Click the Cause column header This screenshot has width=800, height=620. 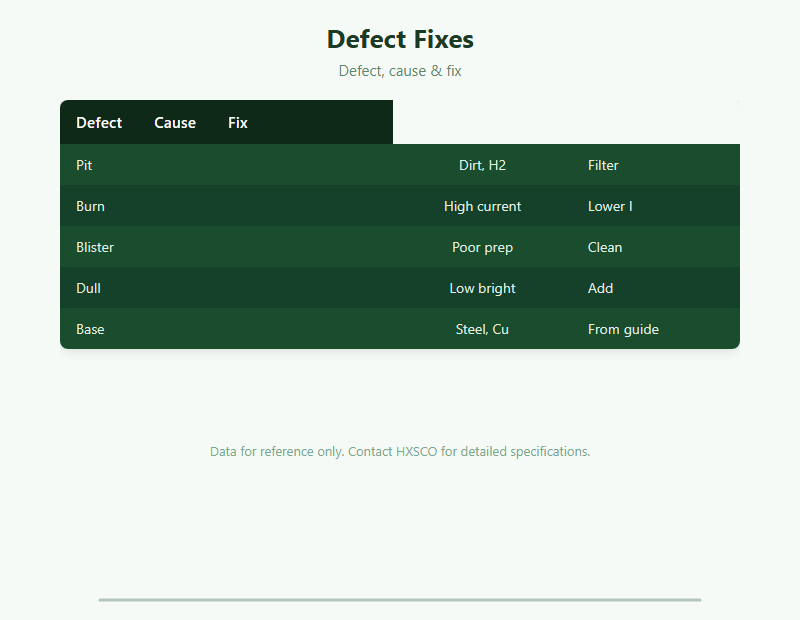coord(175,122)
